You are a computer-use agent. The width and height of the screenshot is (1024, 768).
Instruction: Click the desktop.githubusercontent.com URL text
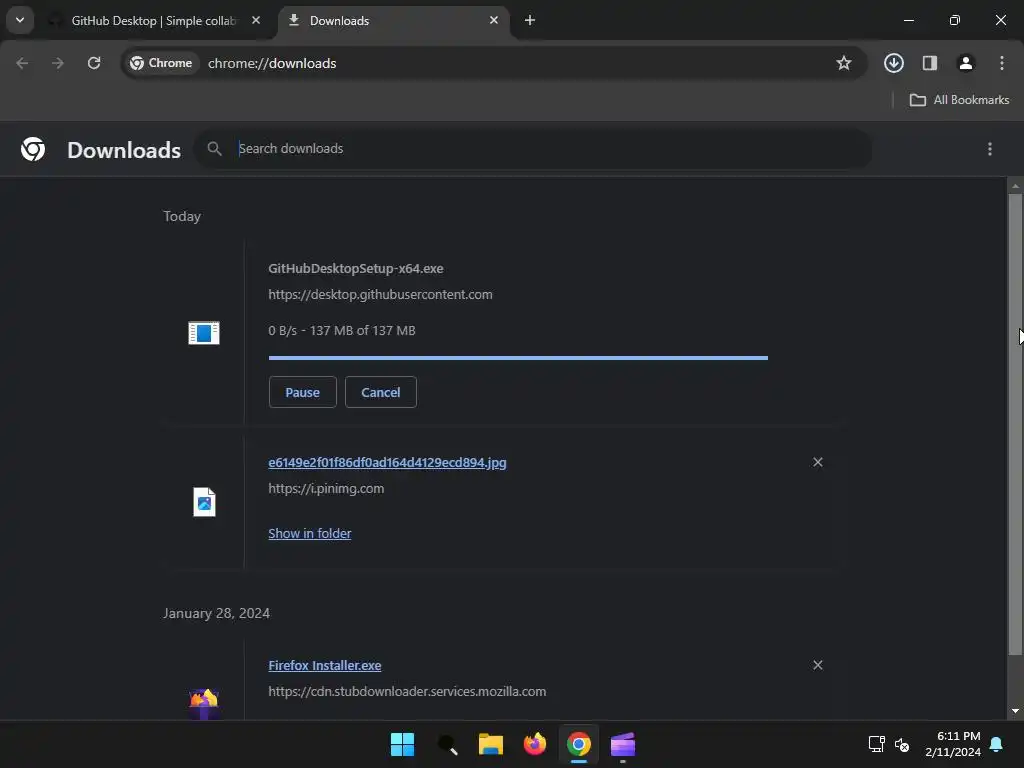tap(380, 295)
